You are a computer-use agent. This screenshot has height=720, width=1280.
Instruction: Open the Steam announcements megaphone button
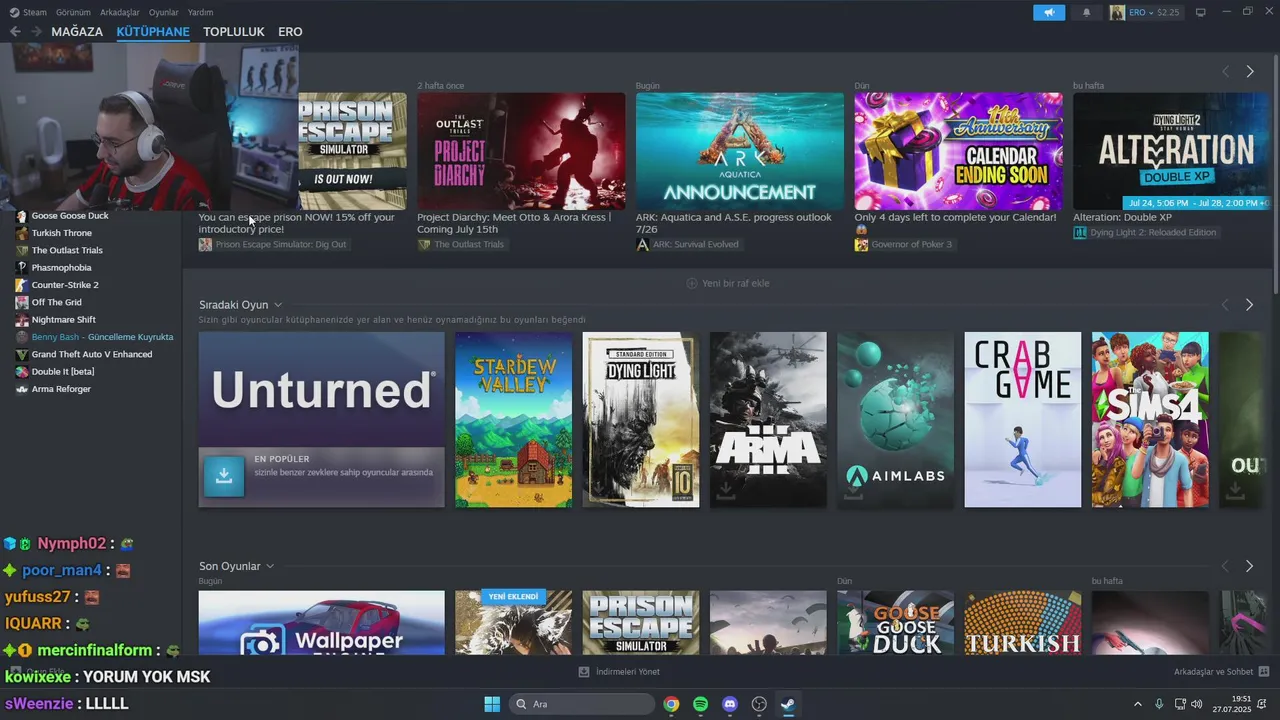[x=1049, y=12]
